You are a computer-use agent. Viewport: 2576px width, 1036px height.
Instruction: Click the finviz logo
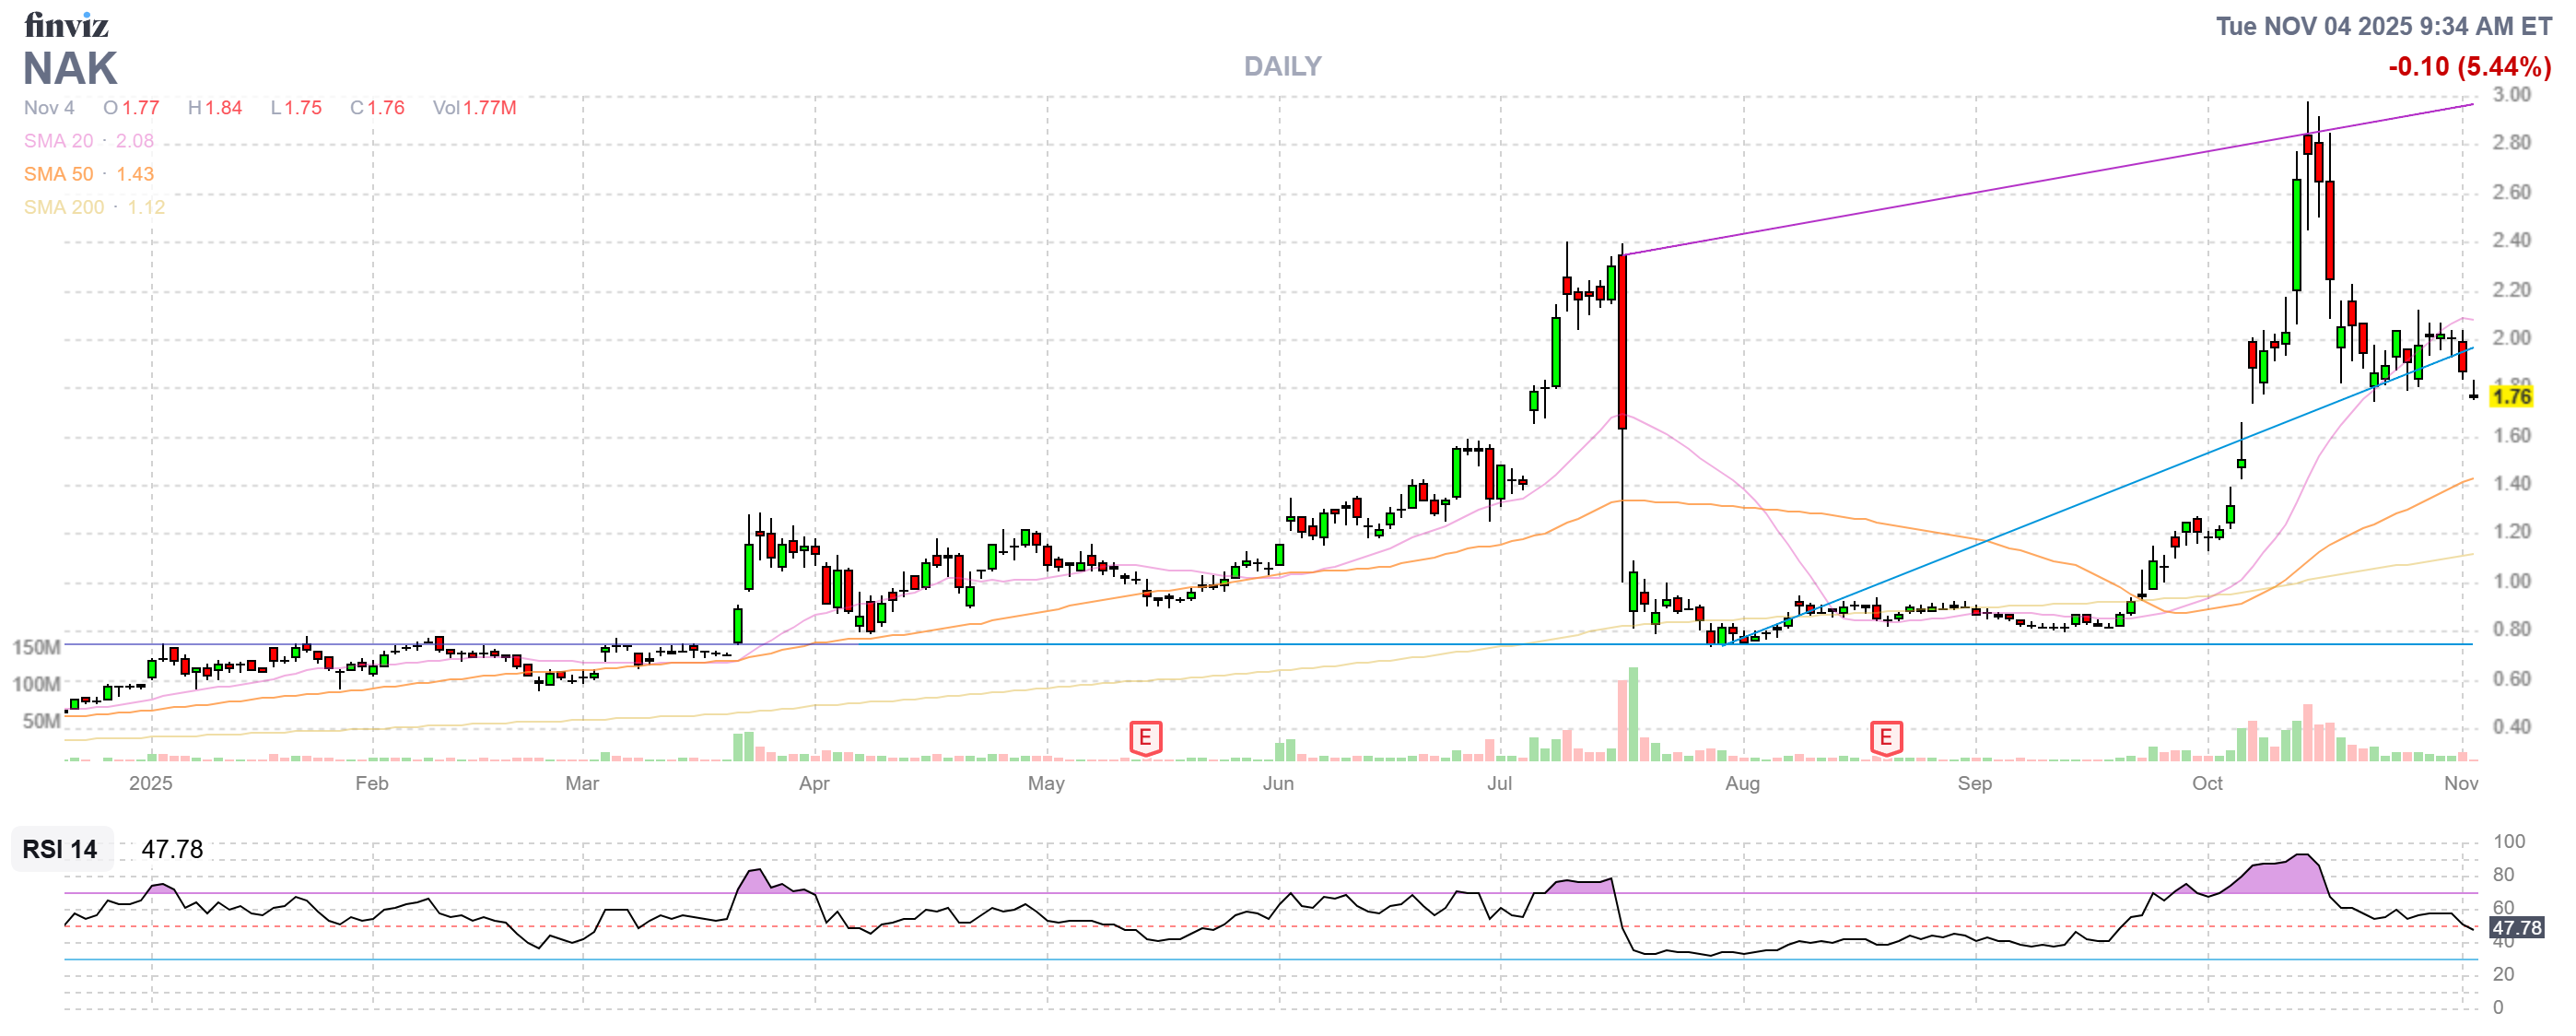click(x=66, y=25)
